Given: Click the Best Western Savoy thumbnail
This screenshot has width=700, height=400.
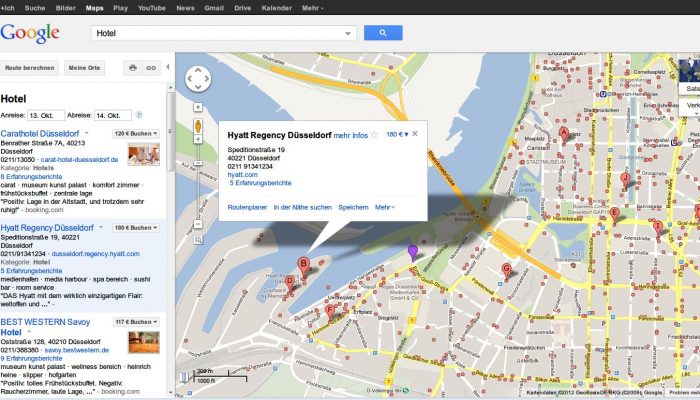Looking at the screenshot, I should point(144,342).
